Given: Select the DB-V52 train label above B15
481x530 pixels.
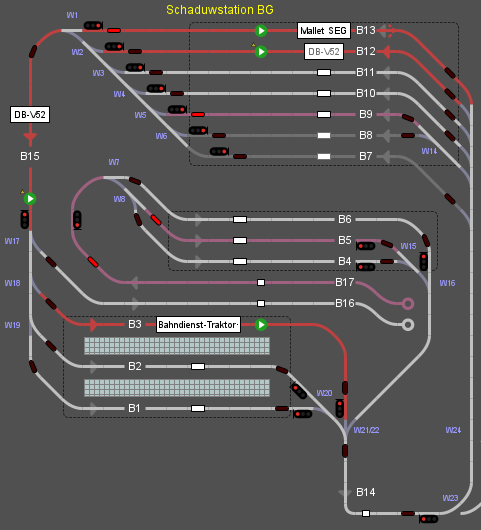Looking at the screenshot, I should (x=30, y=115).
